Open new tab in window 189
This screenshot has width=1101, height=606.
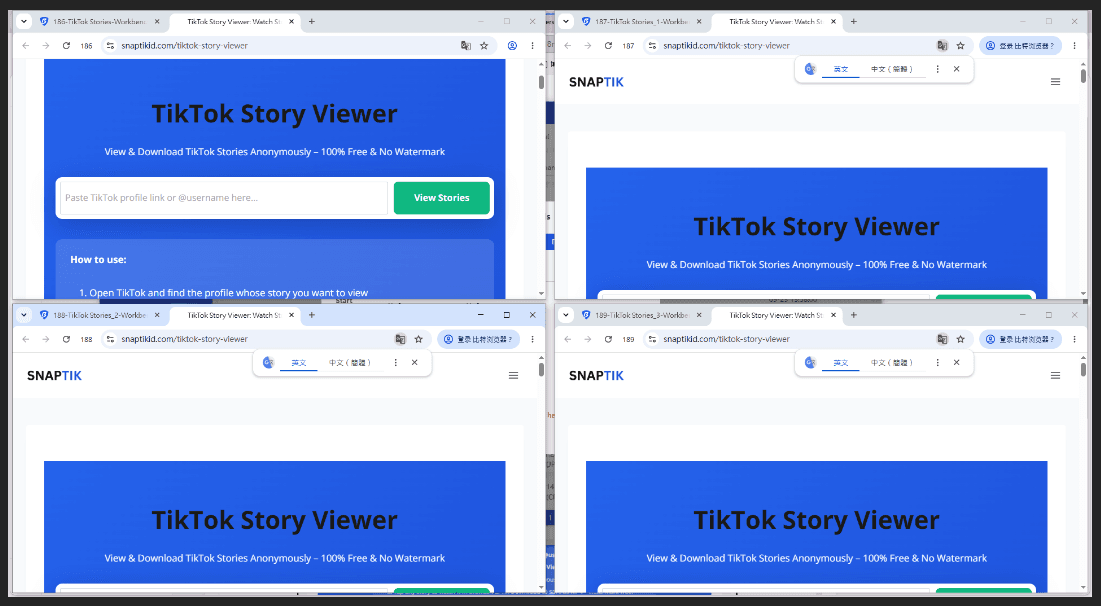point(854,315)
